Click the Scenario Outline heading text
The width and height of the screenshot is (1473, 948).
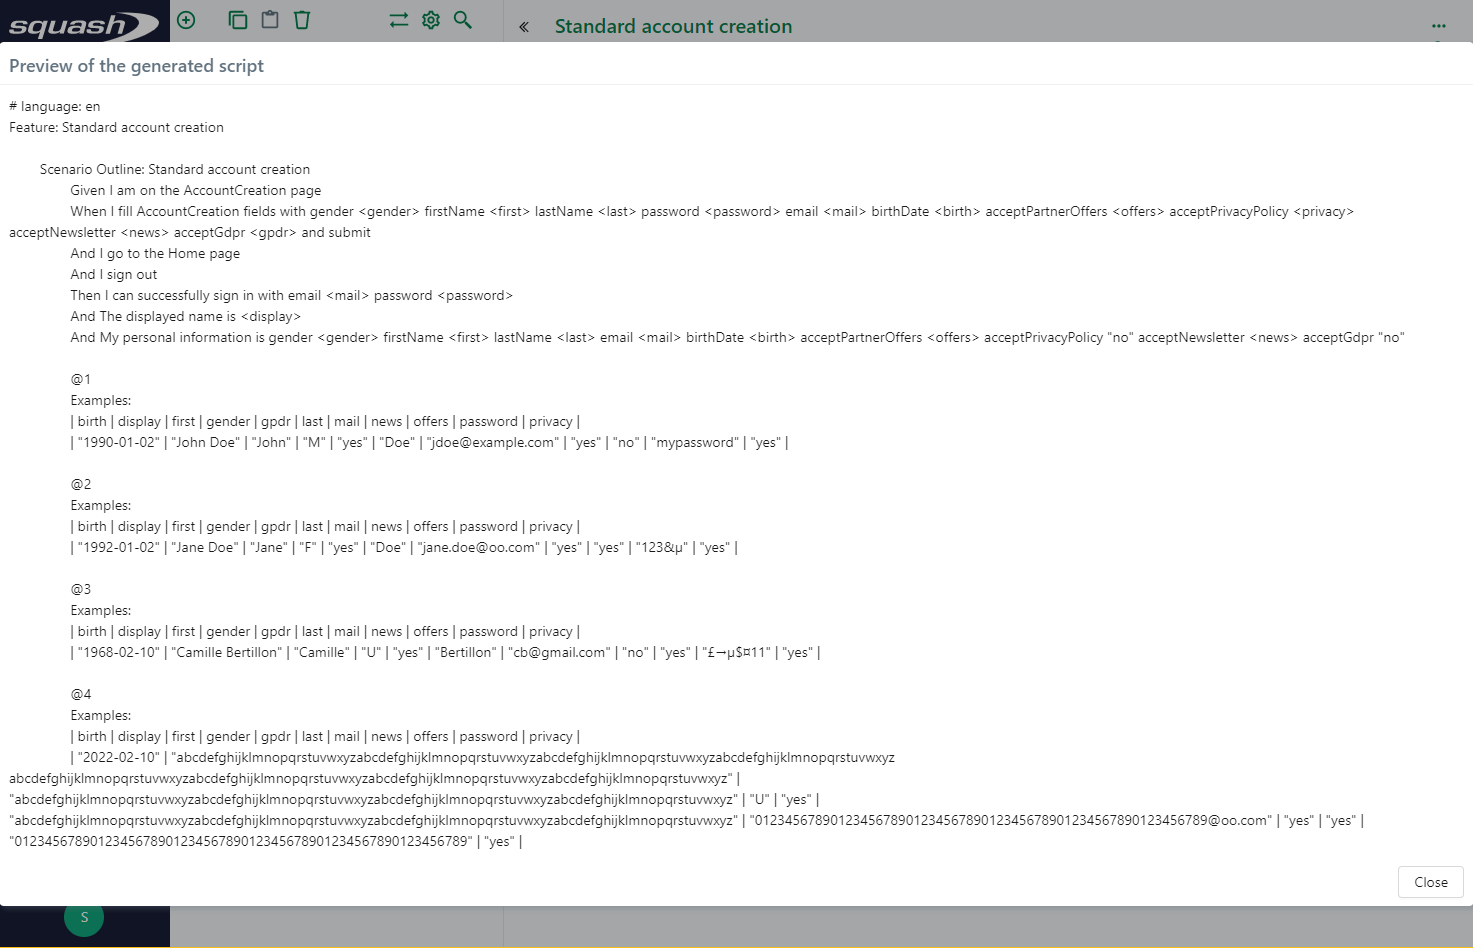click(x=175, y=169)
